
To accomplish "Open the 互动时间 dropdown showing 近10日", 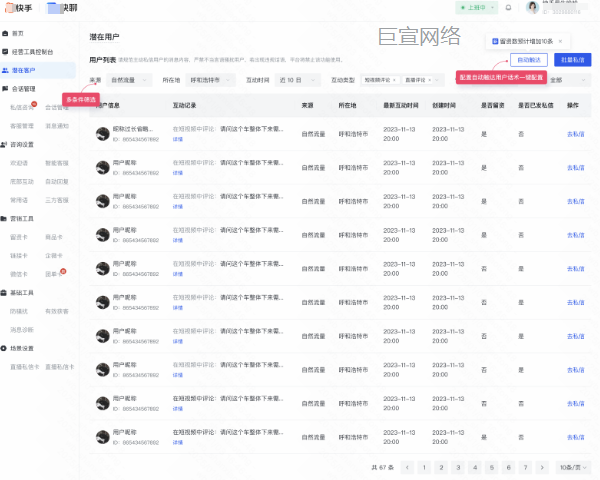I will pos(297,80).
